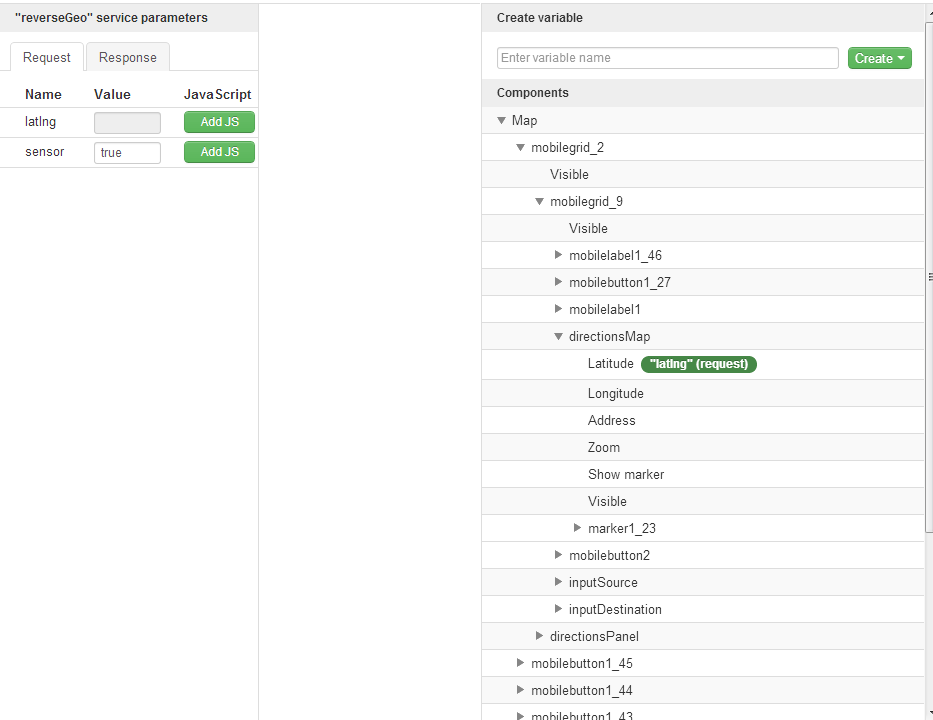Click the sensor value field

tap(127, 153)
